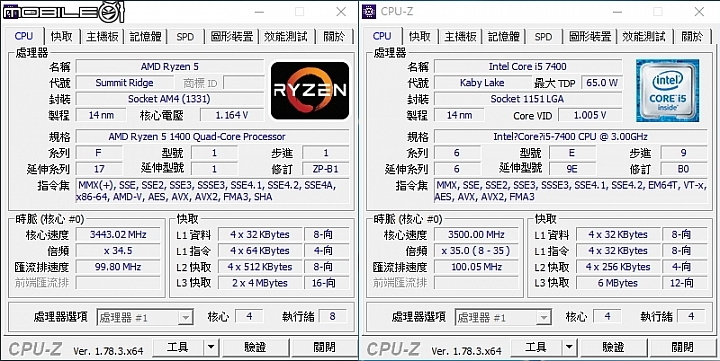Open 處理器 #1 dropdown in left window

click(x=145, y=317)
